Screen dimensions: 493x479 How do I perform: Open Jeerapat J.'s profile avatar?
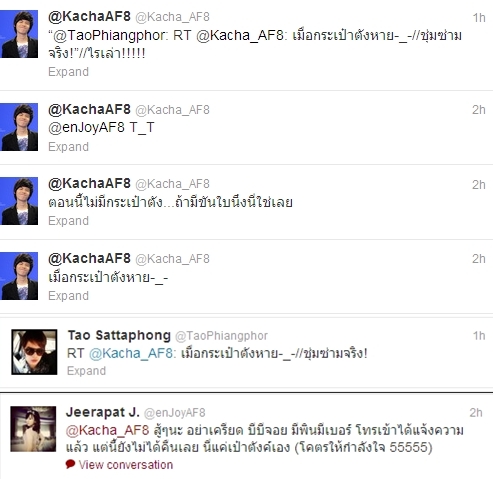(x=33, y=429)
